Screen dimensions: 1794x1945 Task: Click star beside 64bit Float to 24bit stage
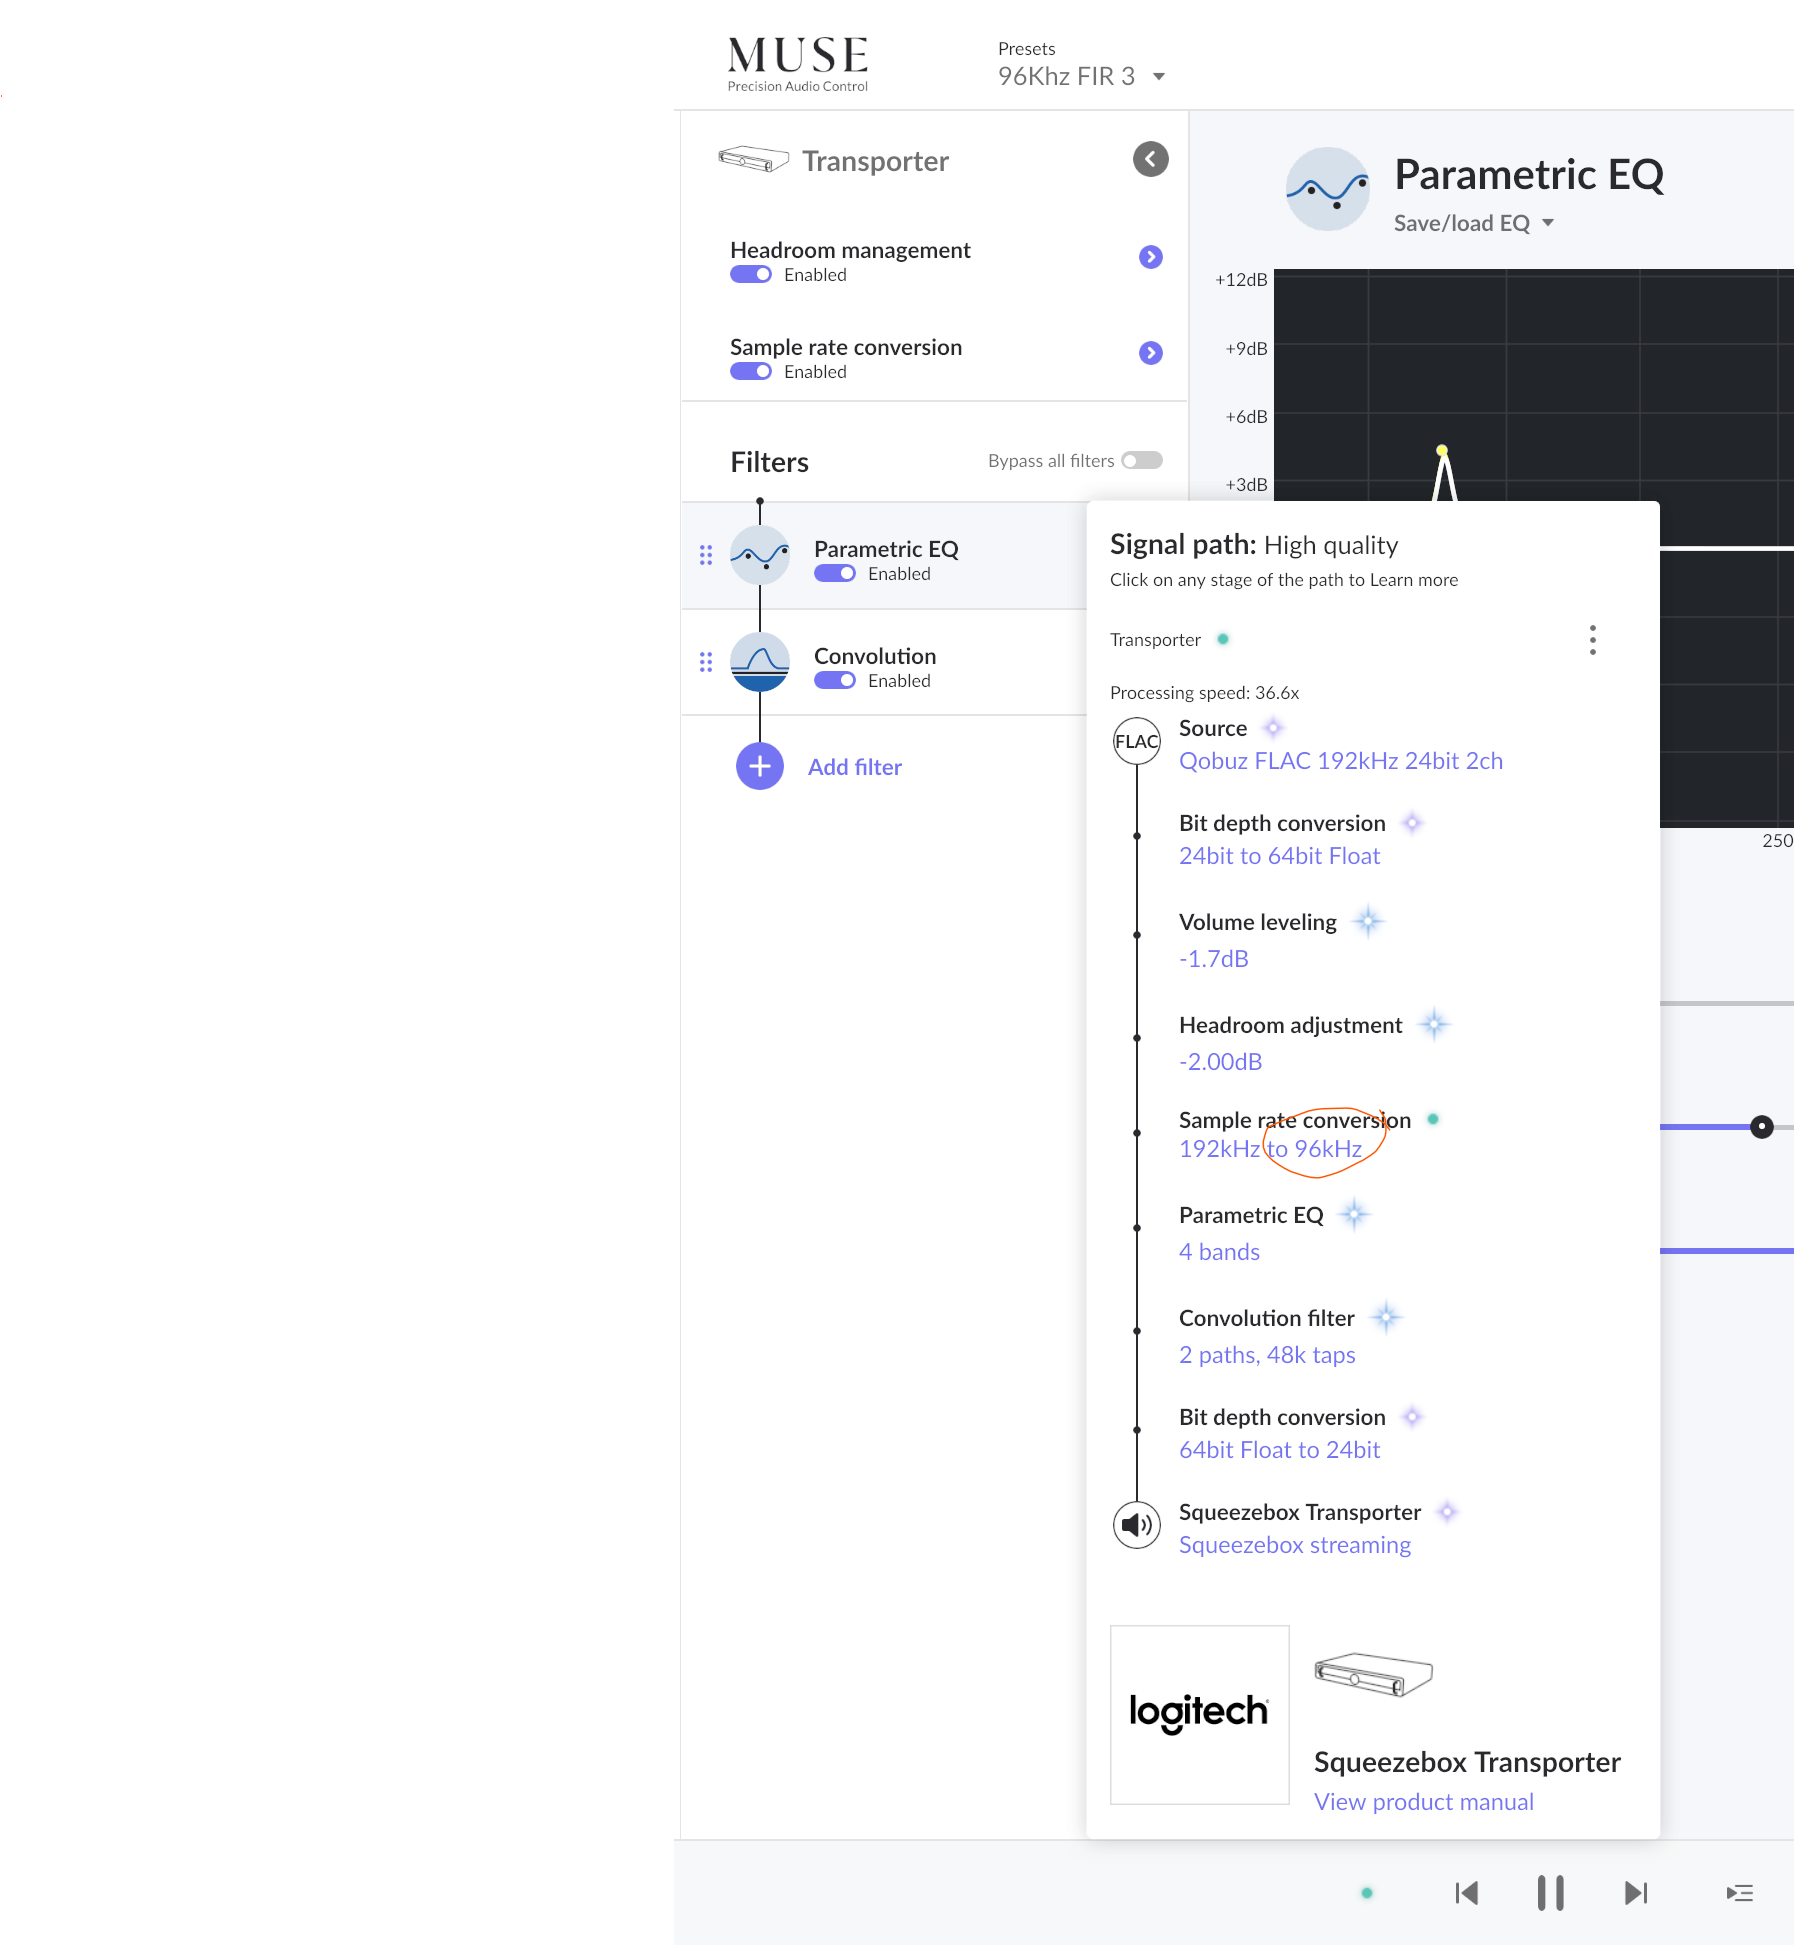[x=1412, y=1417]
